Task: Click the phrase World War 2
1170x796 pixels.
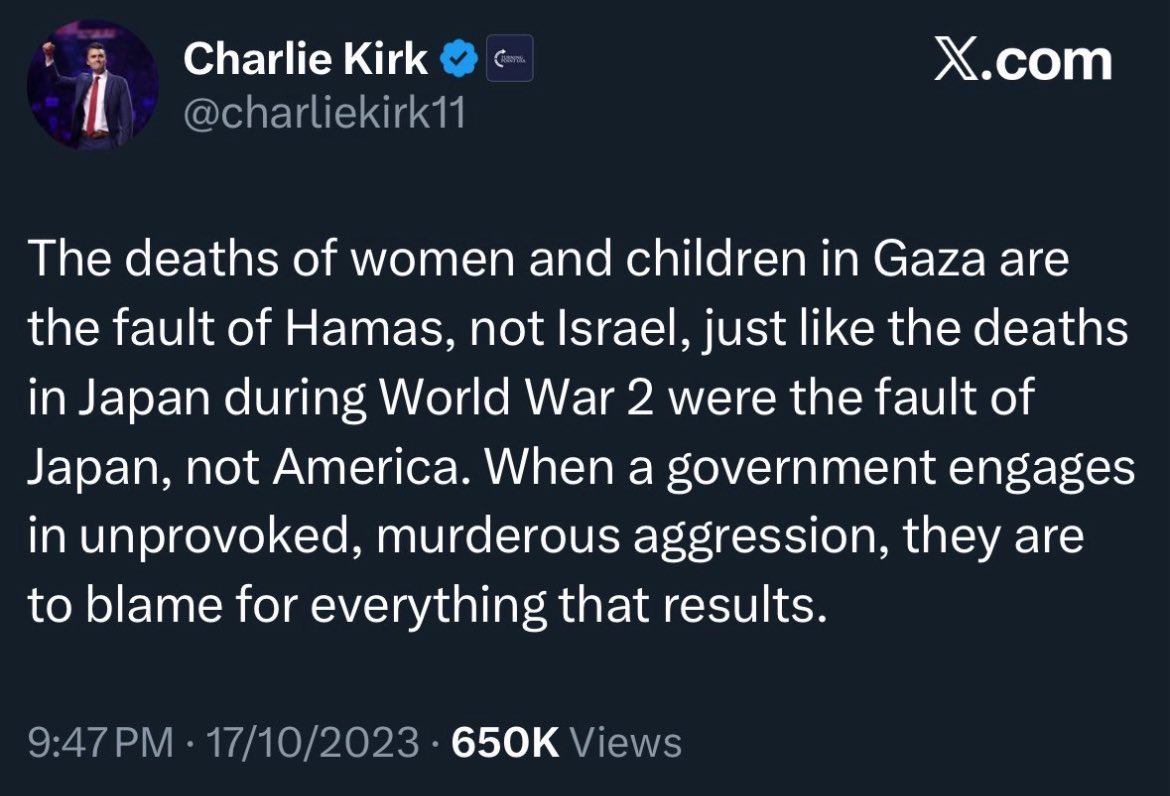Action: [x=518, y=398]
